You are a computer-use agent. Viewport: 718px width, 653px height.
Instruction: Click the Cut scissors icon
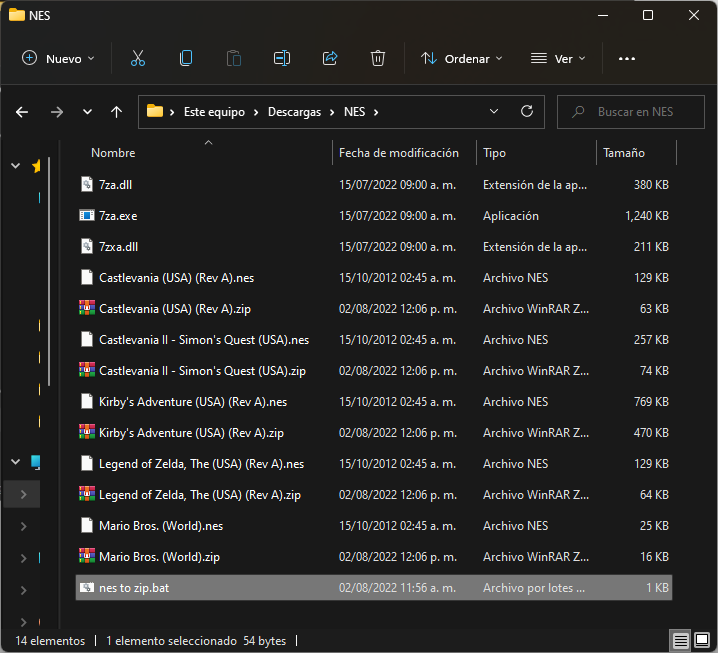click(137, 59)
